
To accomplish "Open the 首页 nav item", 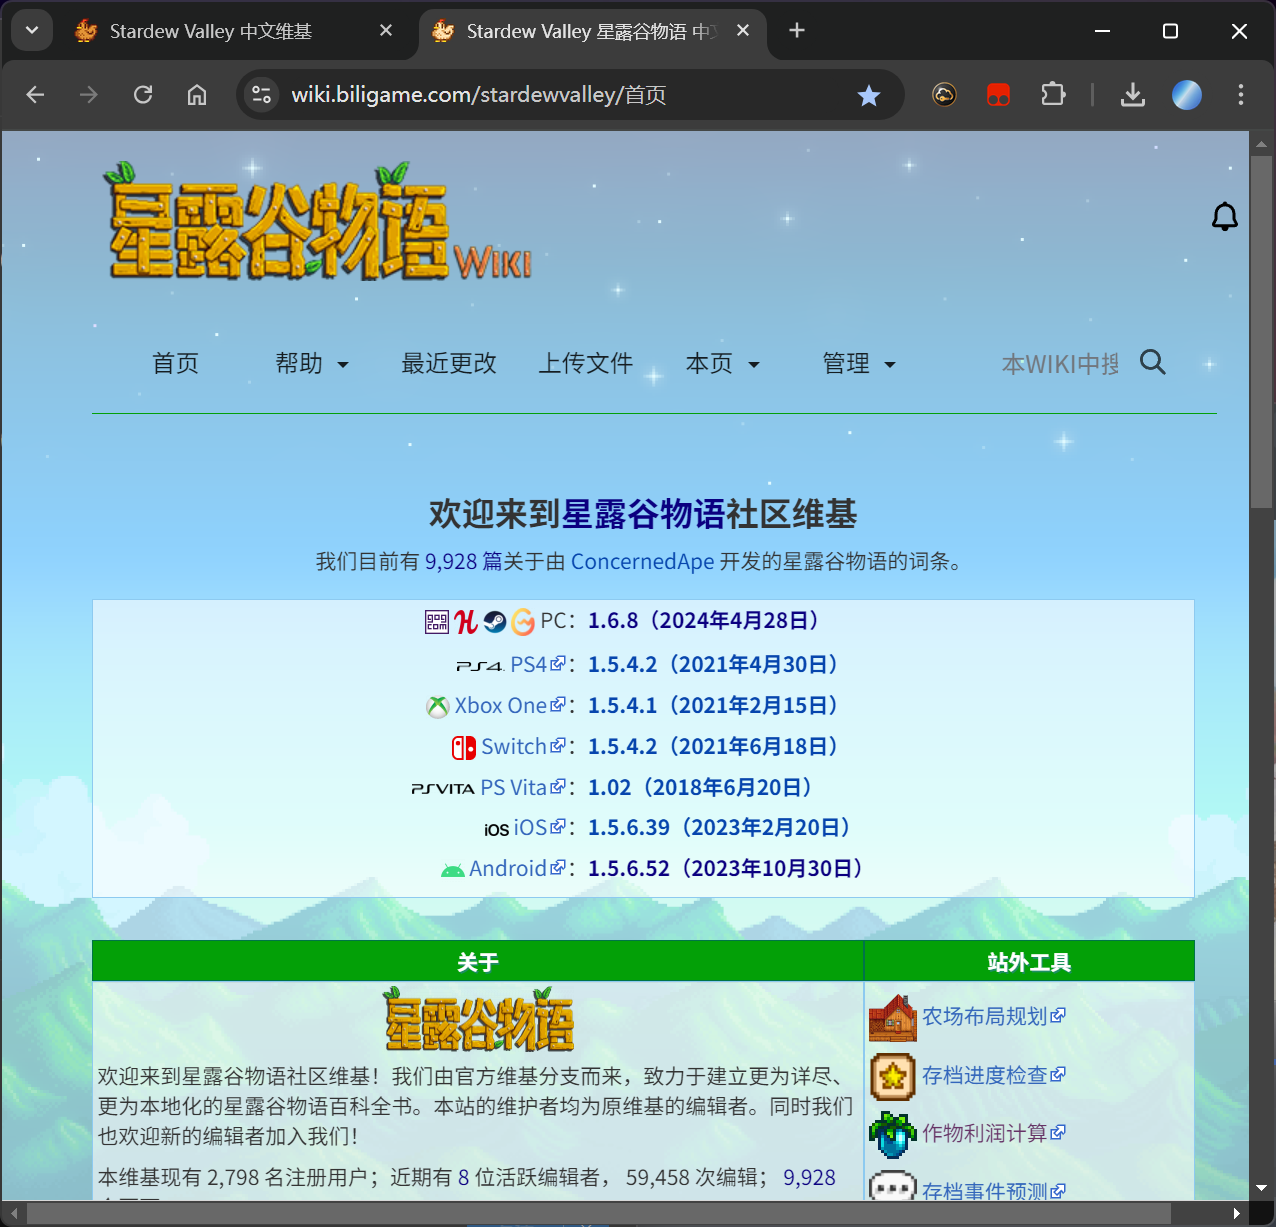I will [x=176, y=363].
